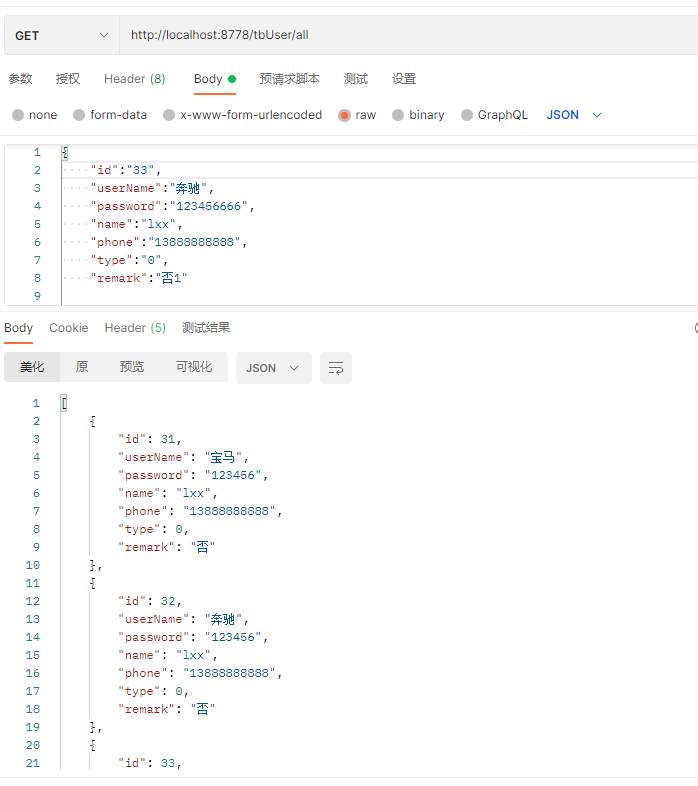The height and width of the screenshot is (786, 698).
Task: Choose the 原 raw view button
Action: [x=82, y=367]
